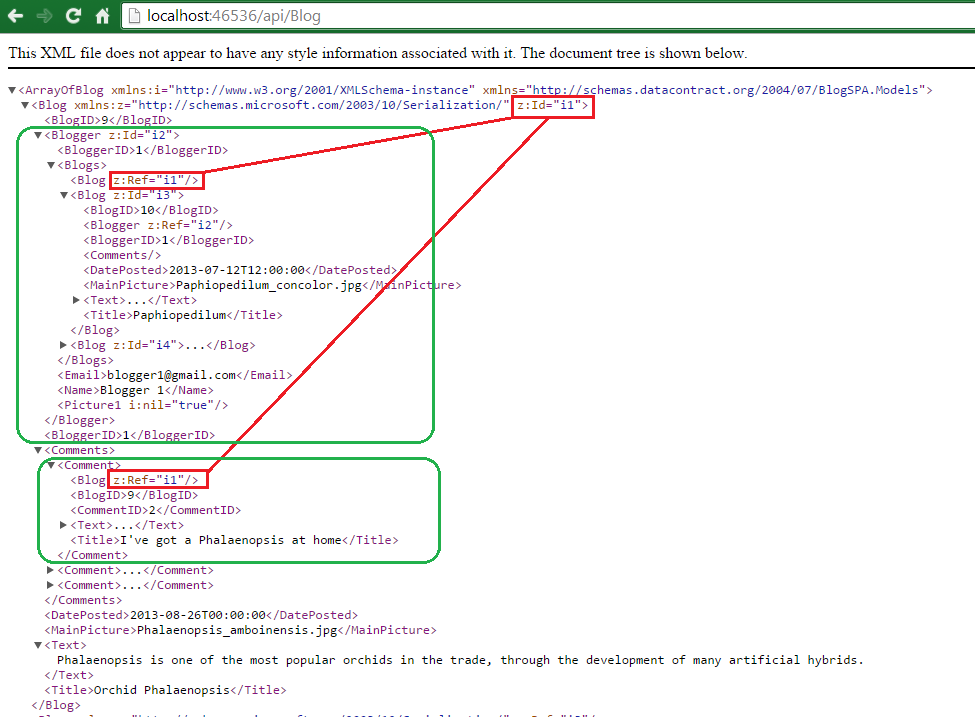Expand the Text node inside first Comment

click(63, 525)
